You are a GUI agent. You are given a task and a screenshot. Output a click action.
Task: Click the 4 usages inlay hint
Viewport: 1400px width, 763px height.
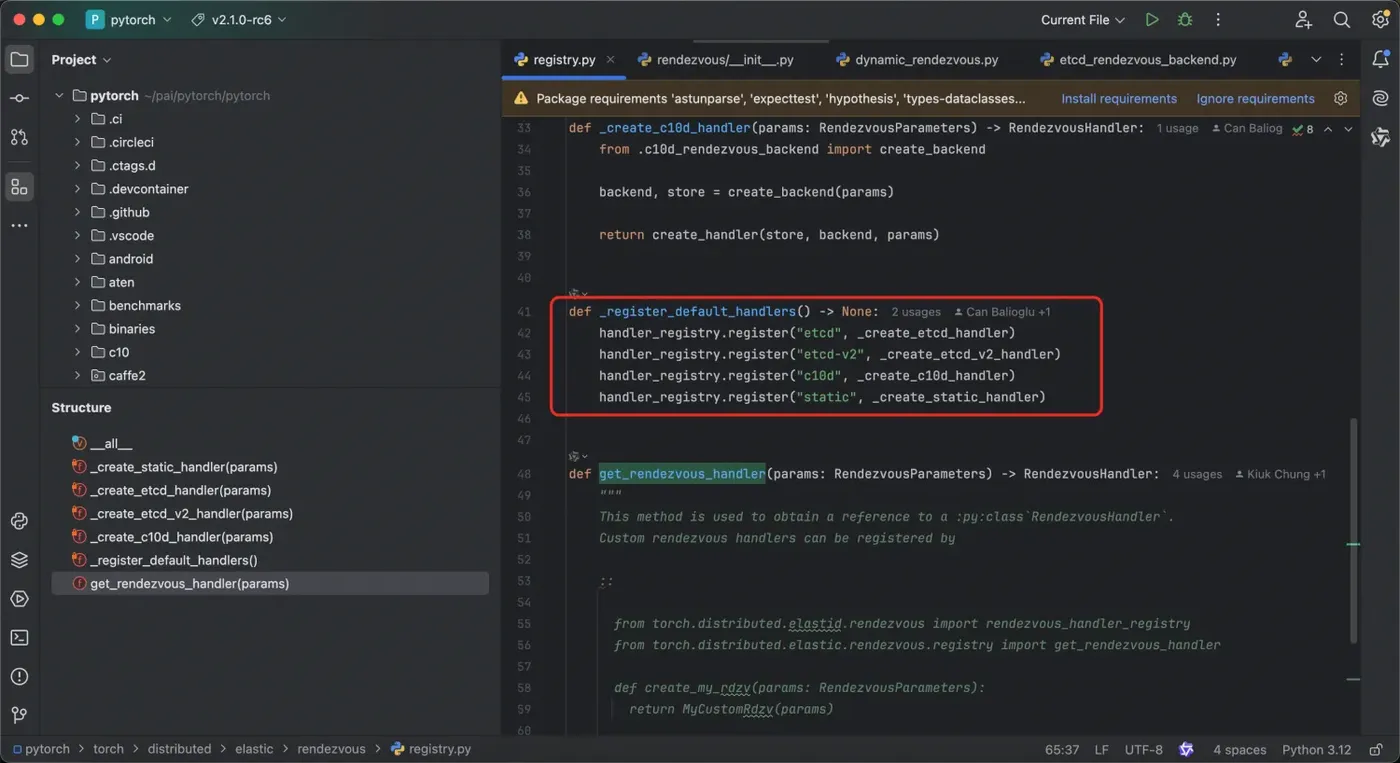(x=1197, y=474)
